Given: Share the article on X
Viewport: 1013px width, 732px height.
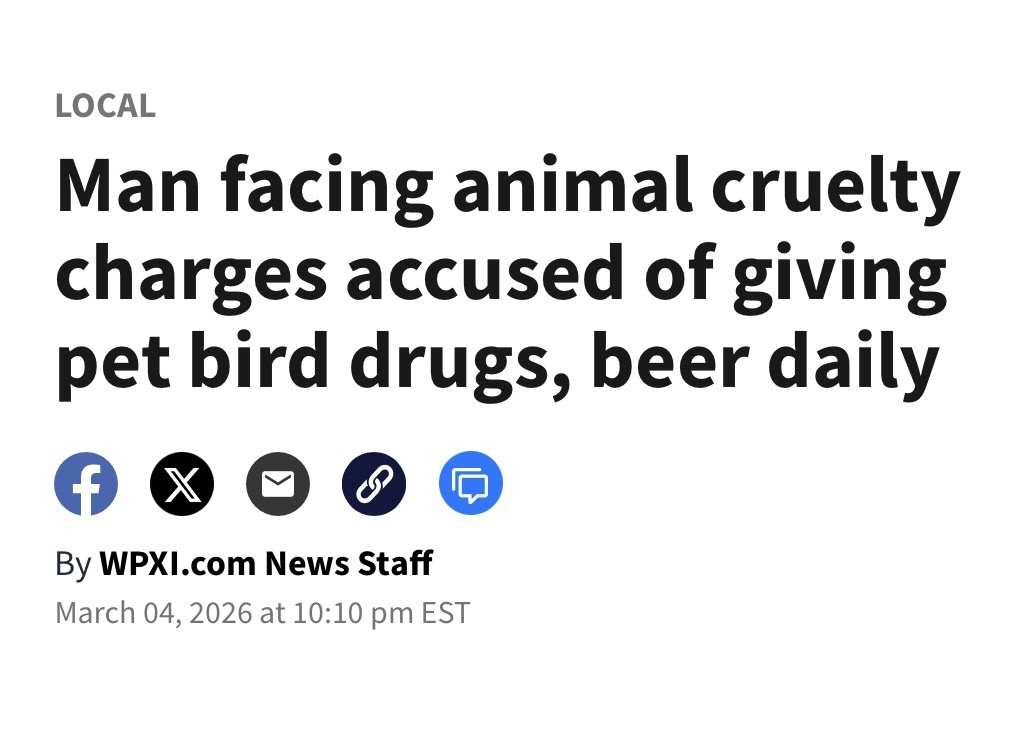Looking at the screenshot, I should tap(182, 484).
